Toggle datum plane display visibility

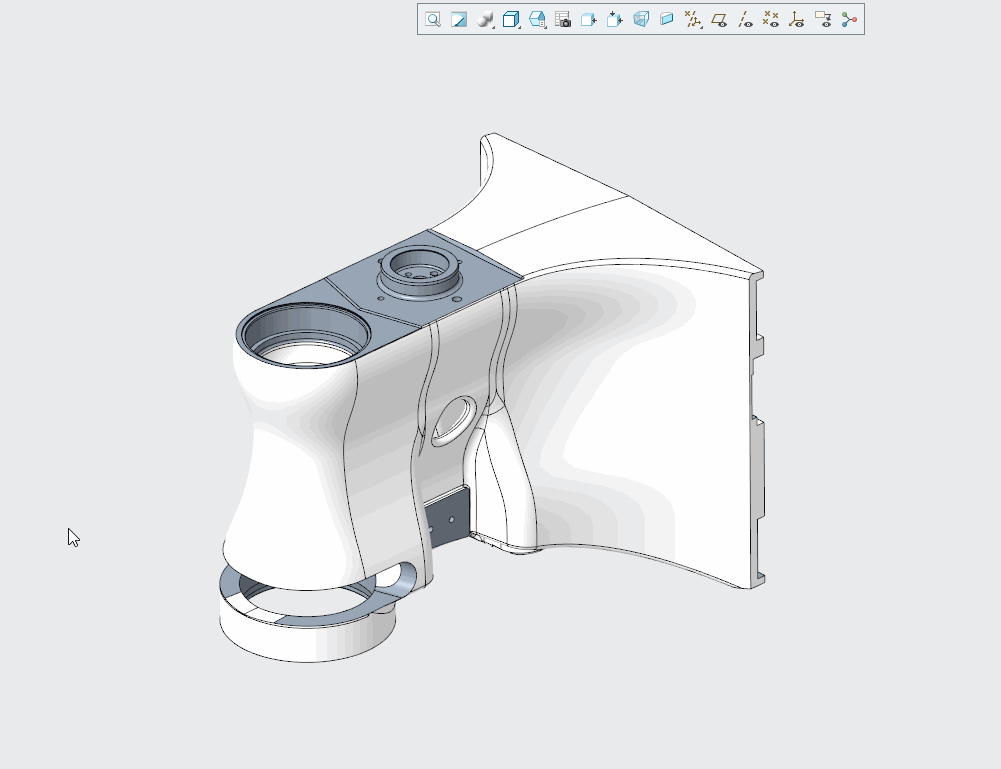(719, 19)
